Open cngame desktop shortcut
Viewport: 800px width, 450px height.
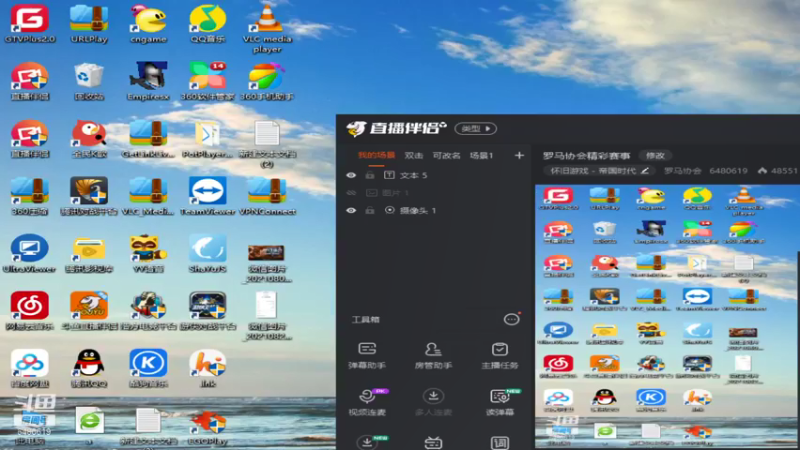click(148, 24)
